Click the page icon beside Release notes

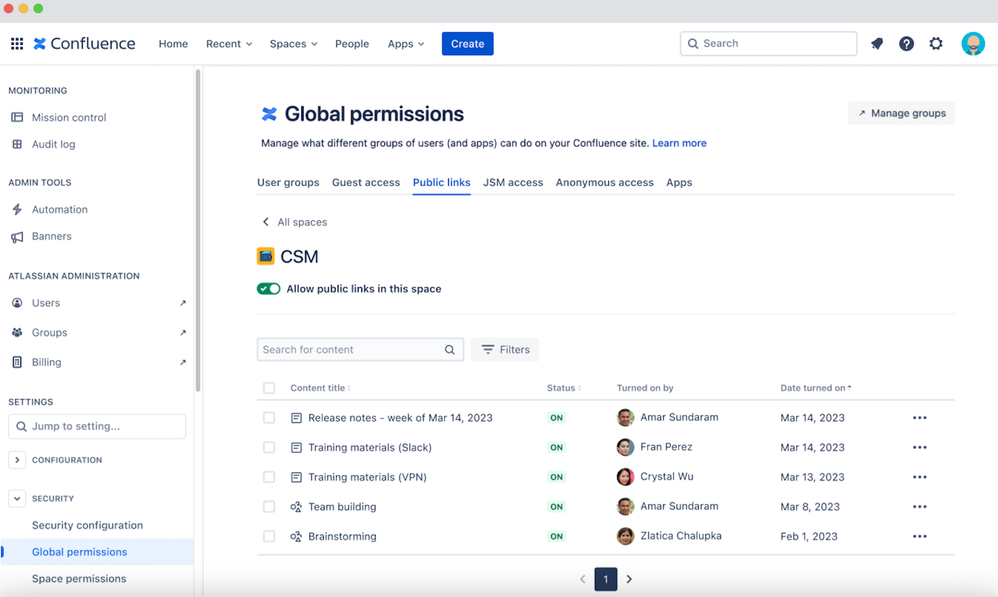click(296, 418)
